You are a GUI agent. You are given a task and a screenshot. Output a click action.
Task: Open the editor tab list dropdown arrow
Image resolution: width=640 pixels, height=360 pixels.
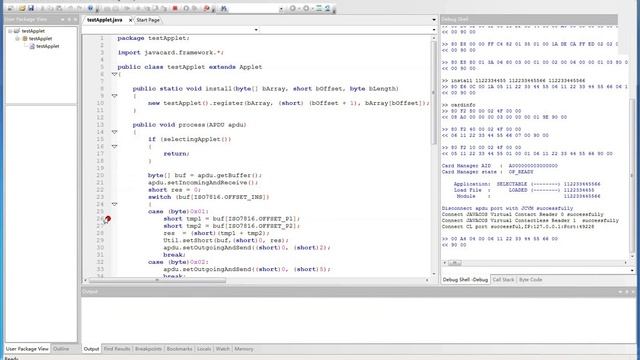click(x=433, y=20)
